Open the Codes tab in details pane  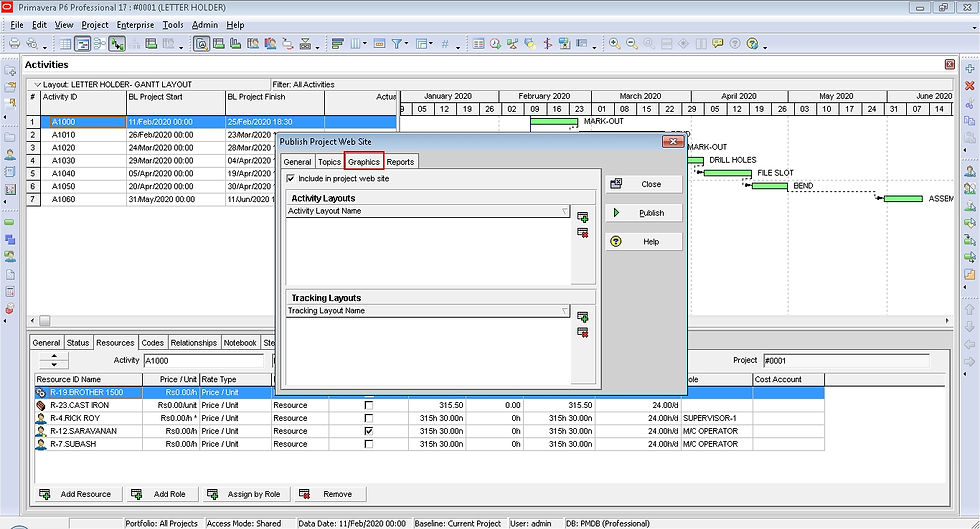[152, 343]
